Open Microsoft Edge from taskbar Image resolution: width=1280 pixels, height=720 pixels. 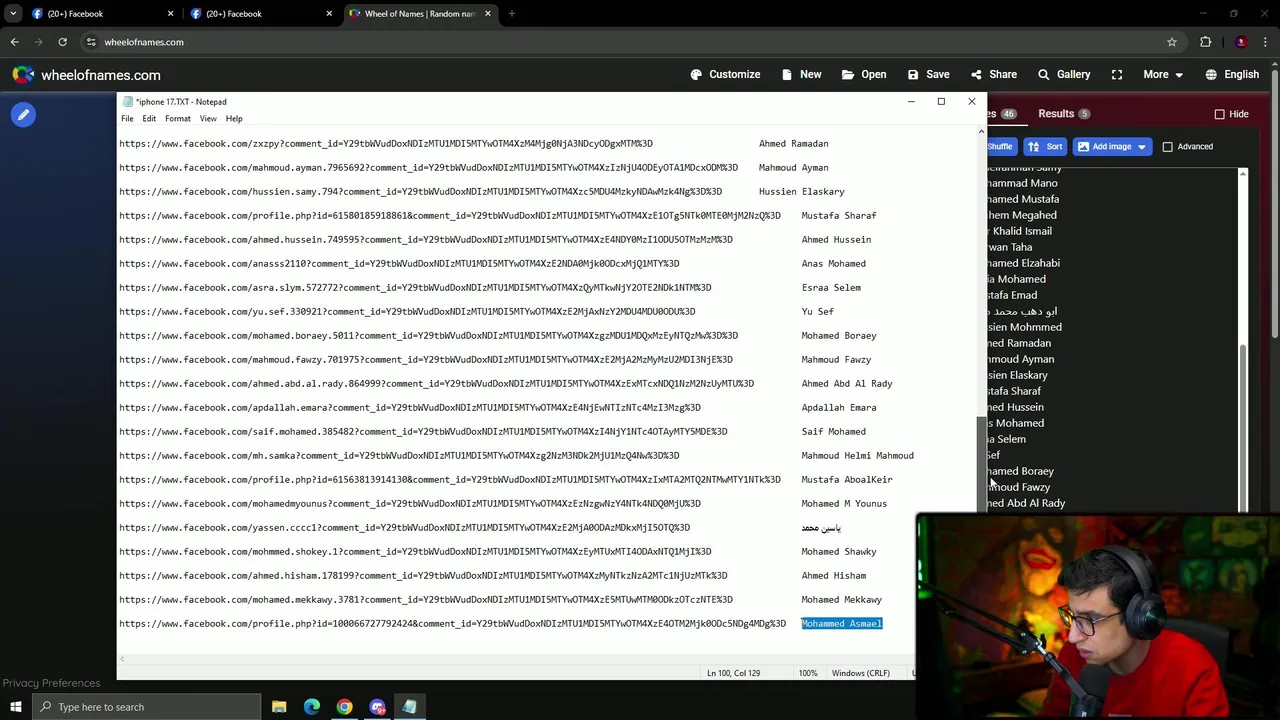(x=312, y=707)
